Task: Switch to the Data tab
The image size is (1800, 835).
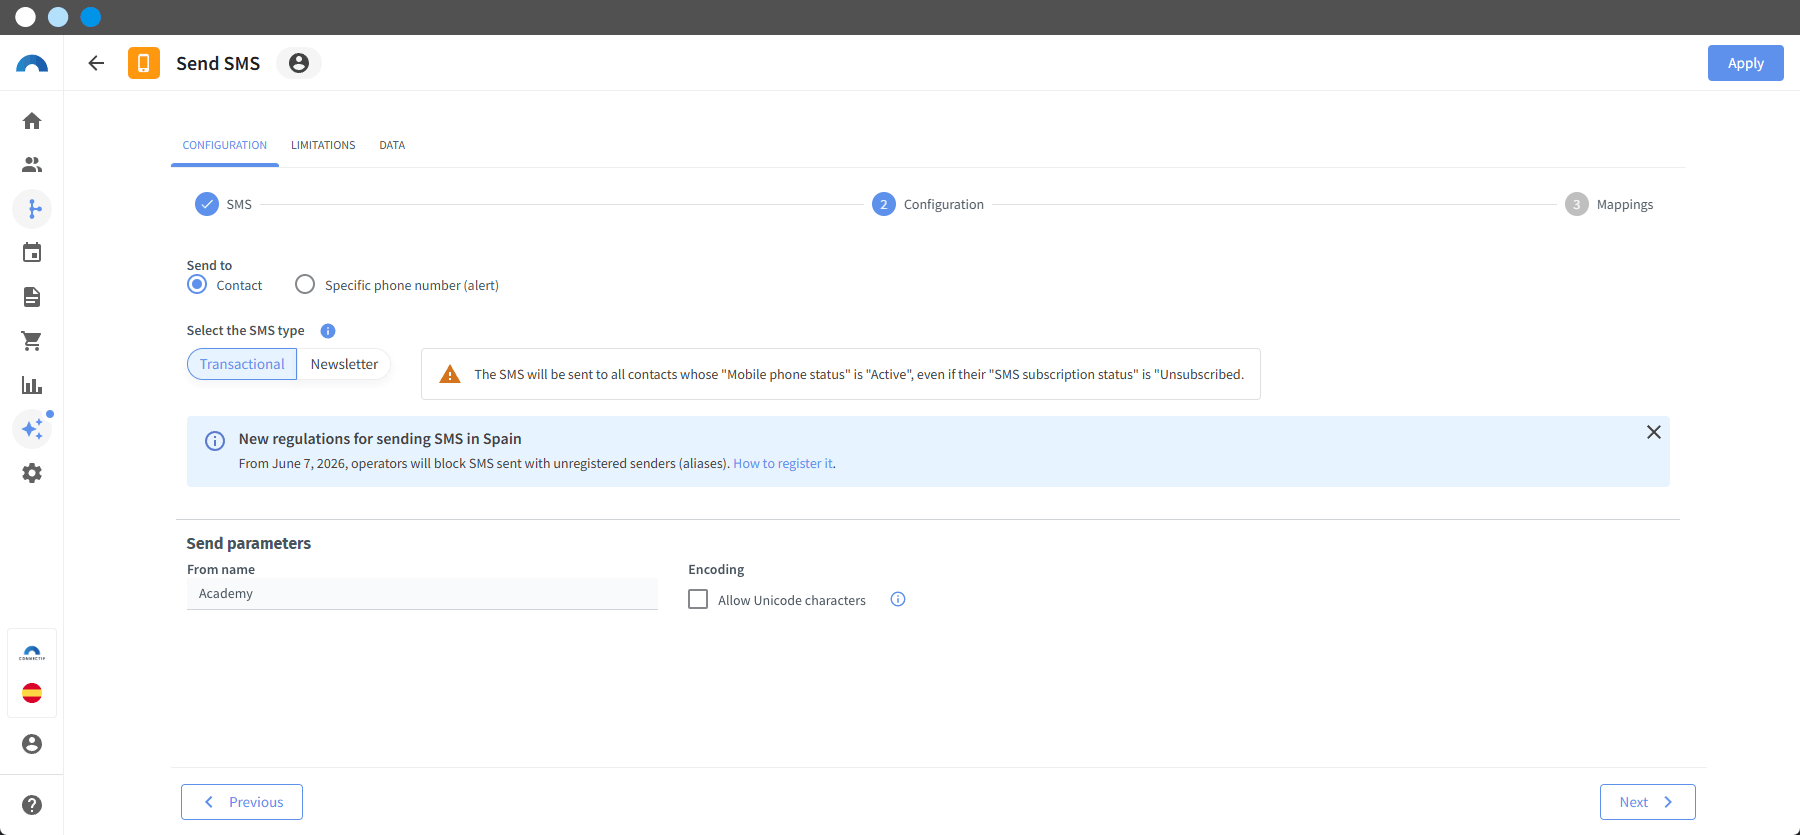Action: (392, 145)
